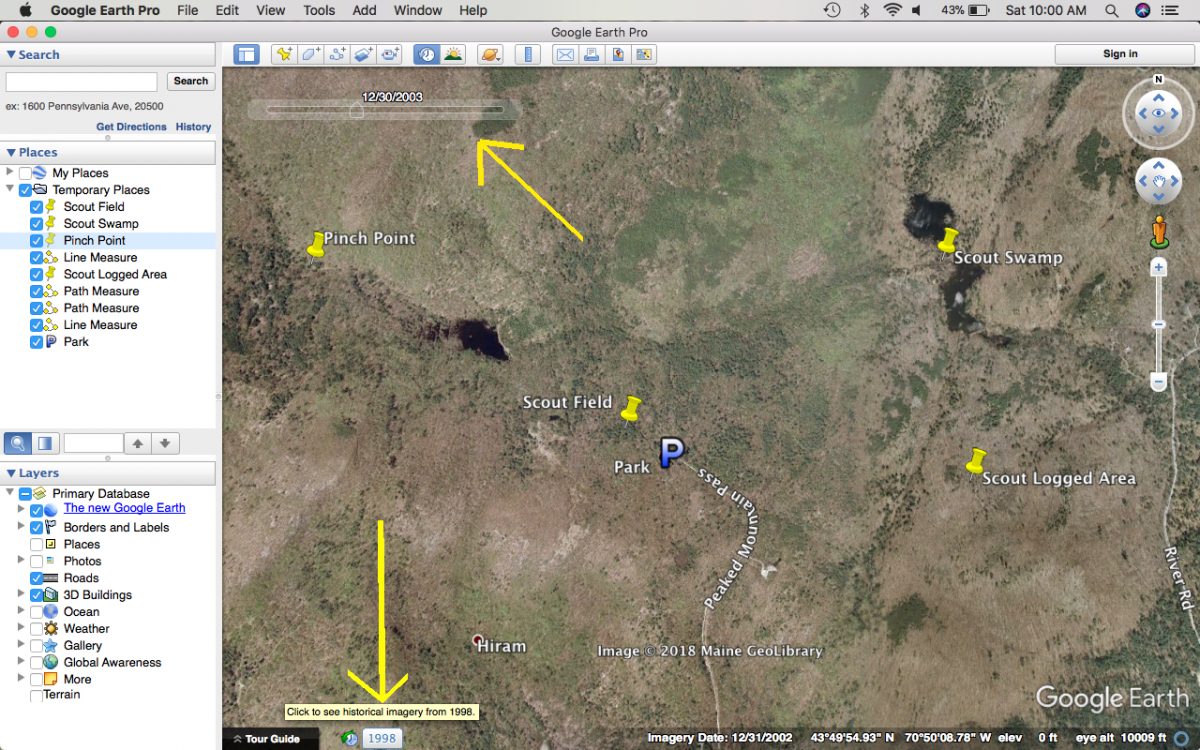Expand the My Places folder
Image resolution: width=1200 pixels, height=750 pixels.
pos(10,173)
